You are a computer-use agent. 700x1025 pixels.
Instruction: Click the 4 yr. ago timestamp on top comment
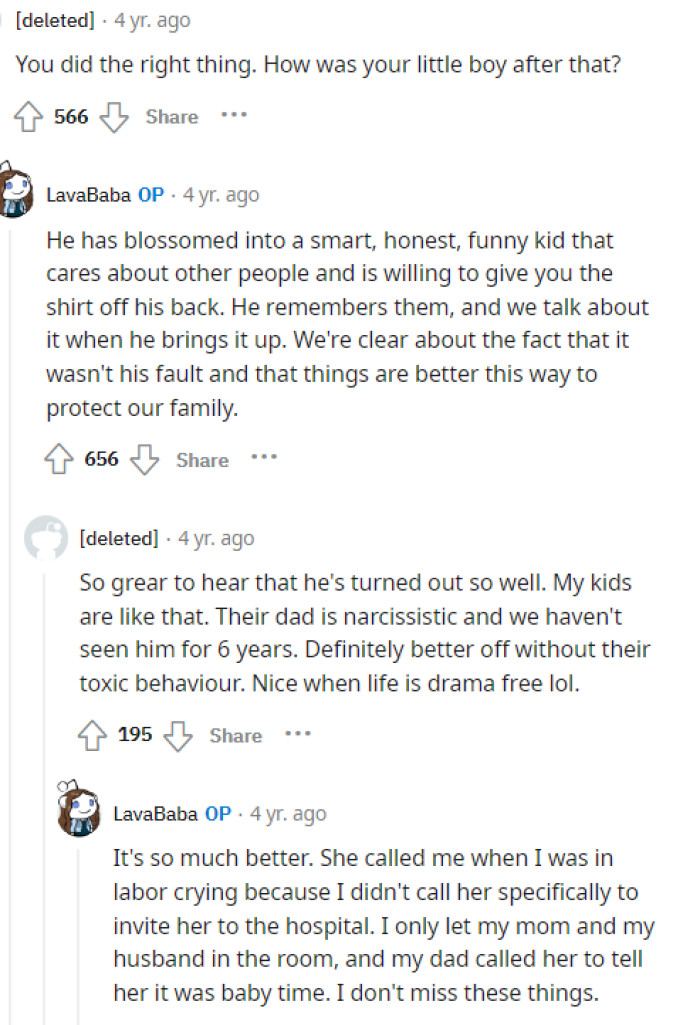[x=149, y=19]
